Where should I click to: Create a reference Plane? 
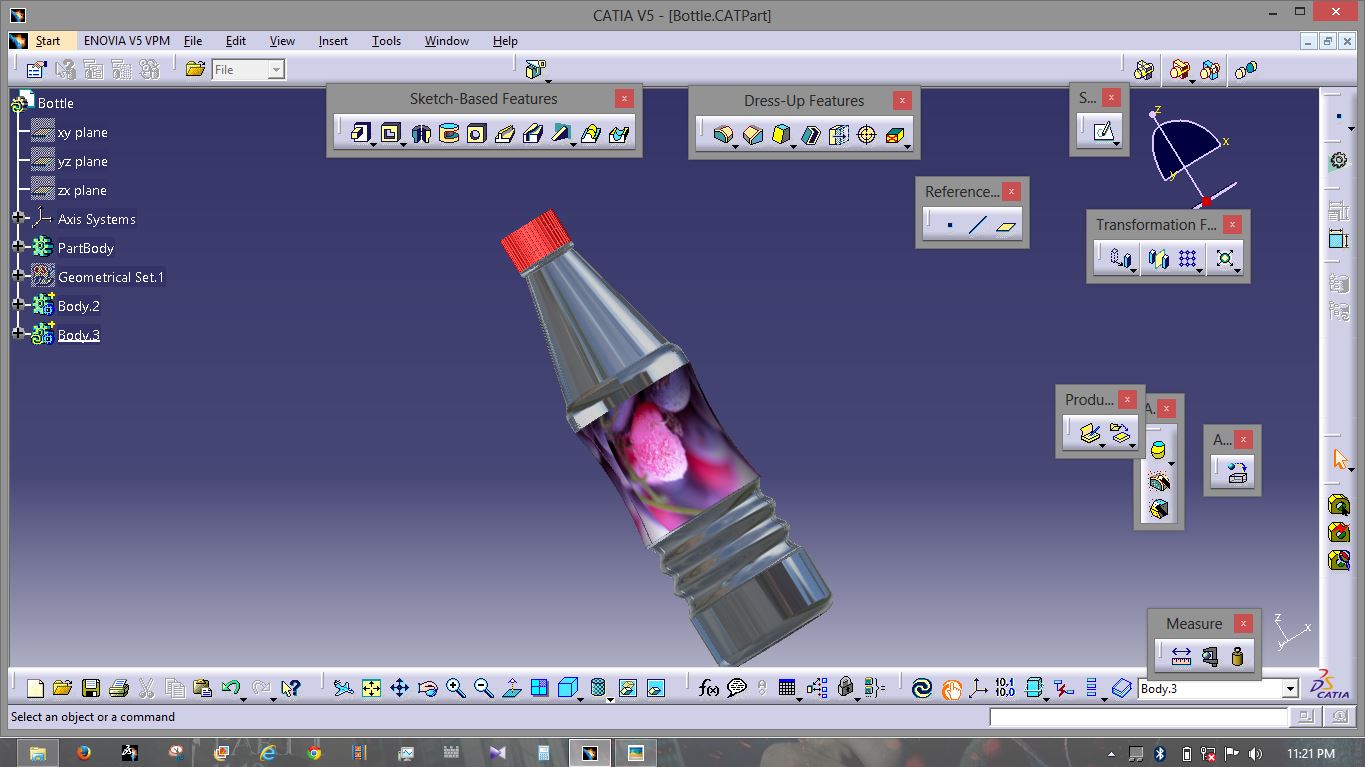(1006, 226)
